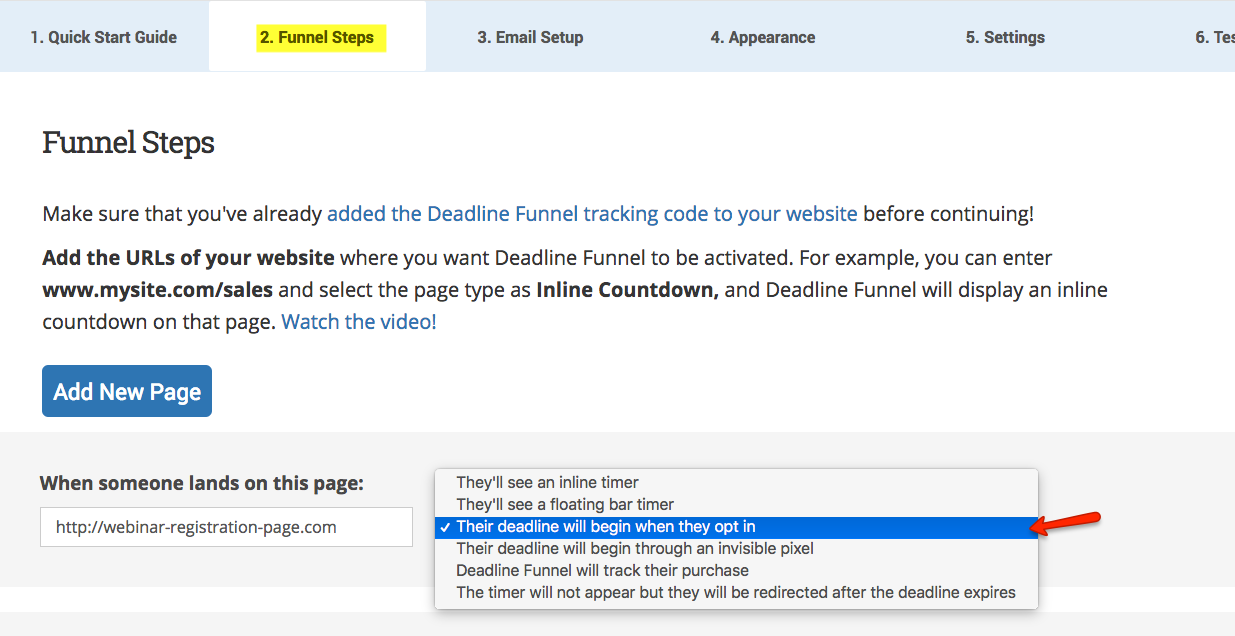Choose 'They'll see a floating bar timer'

click(737, 504)
